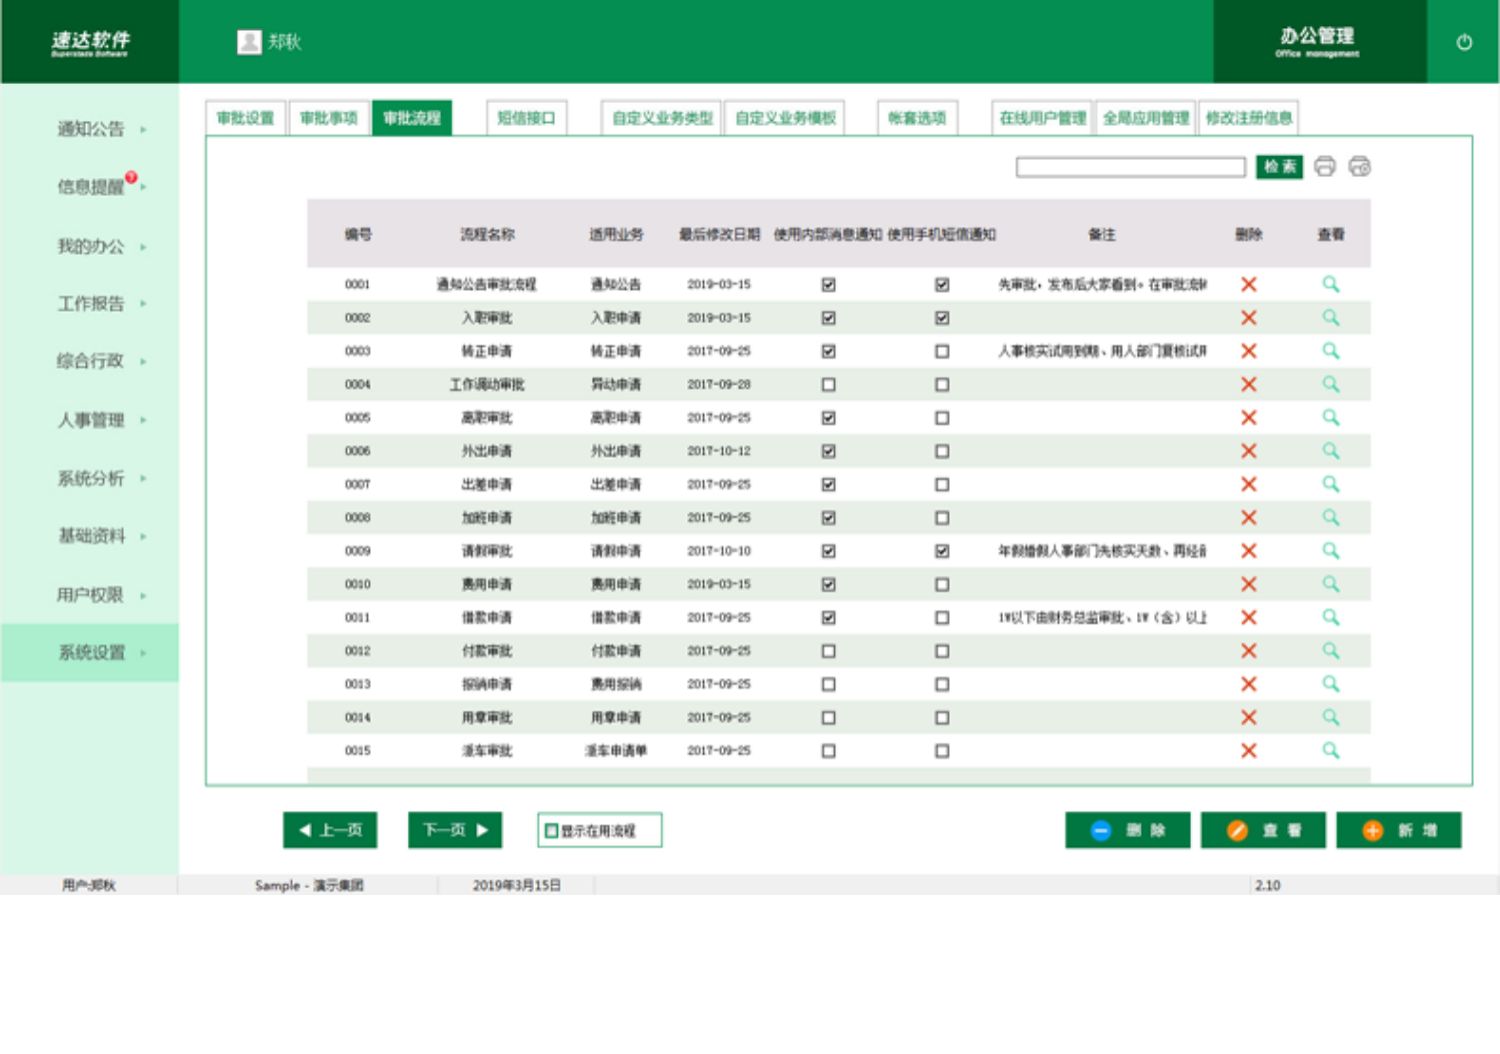
Task: Delete row 0013 报销申请 with the red X
Action: coord(1249,684)
